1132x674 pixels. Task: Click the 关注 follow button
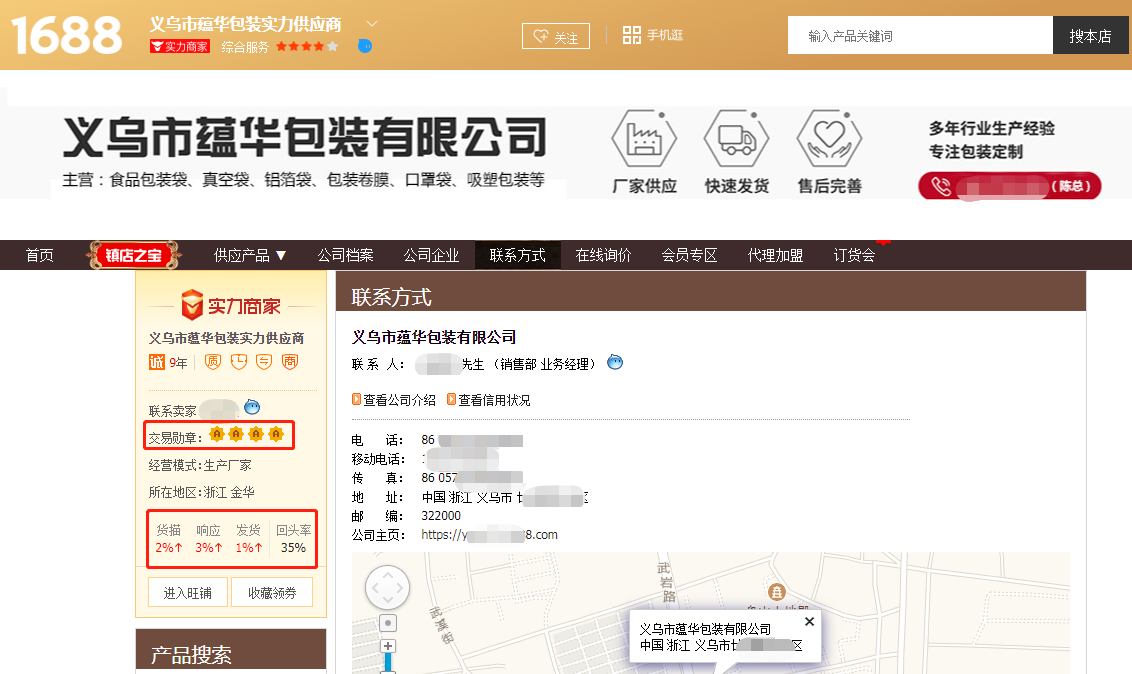pyautogui.click(x=556, y=36)
